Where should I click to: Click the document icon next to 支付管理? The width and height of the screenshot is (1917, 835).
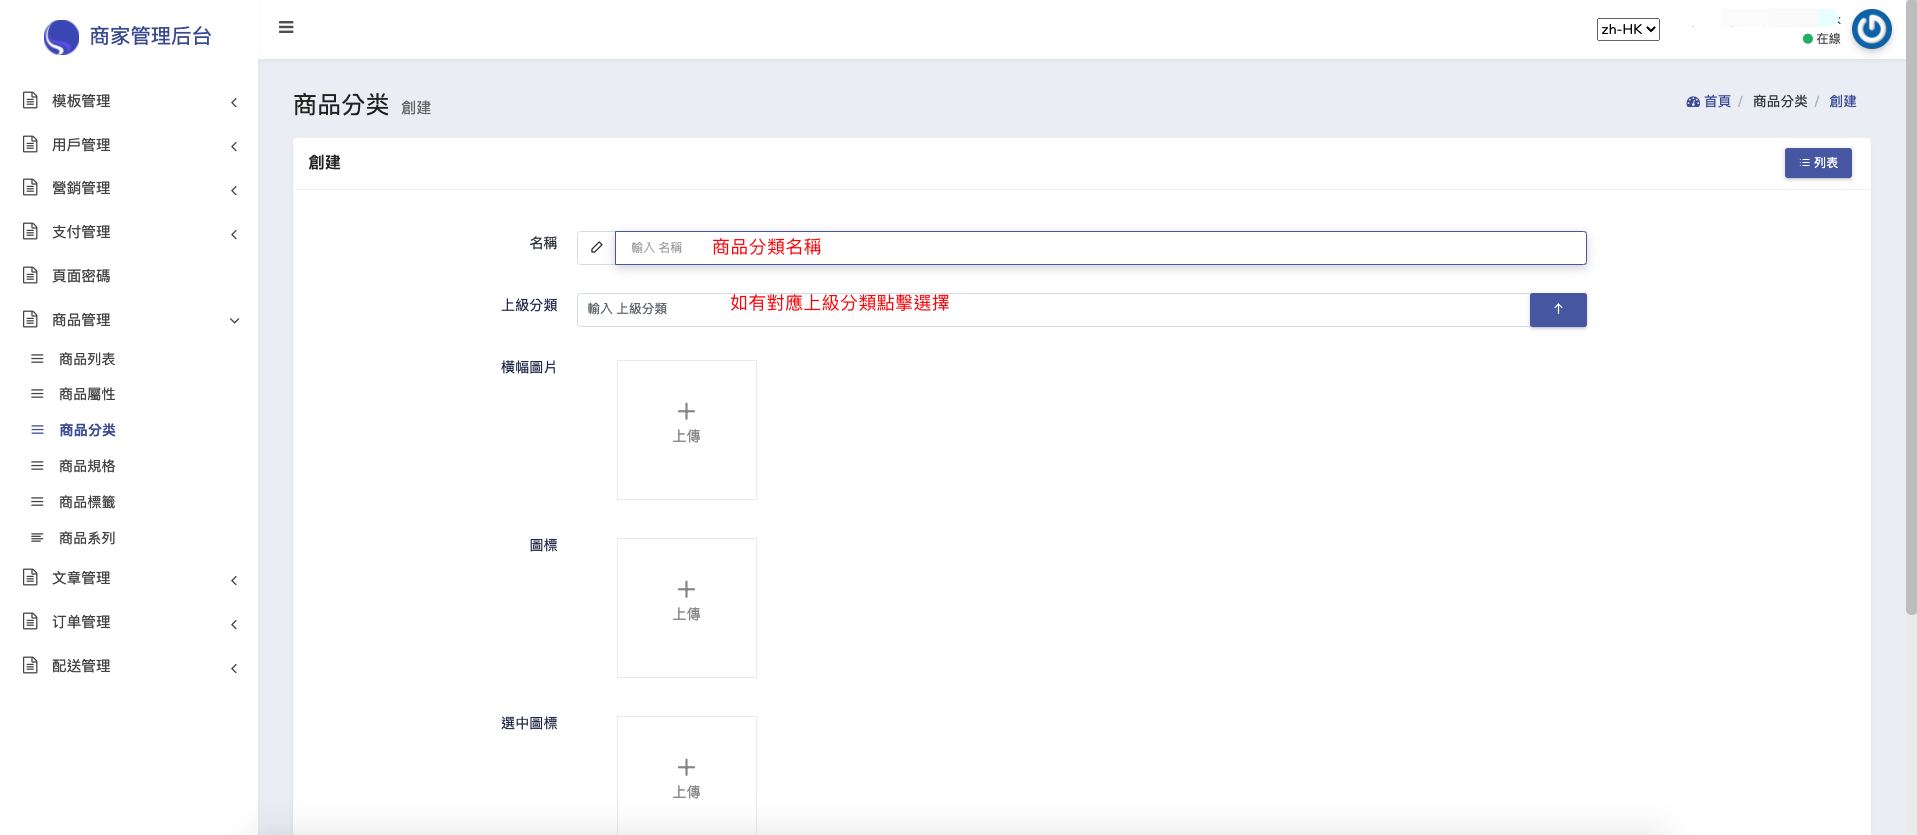pos(31,231)
